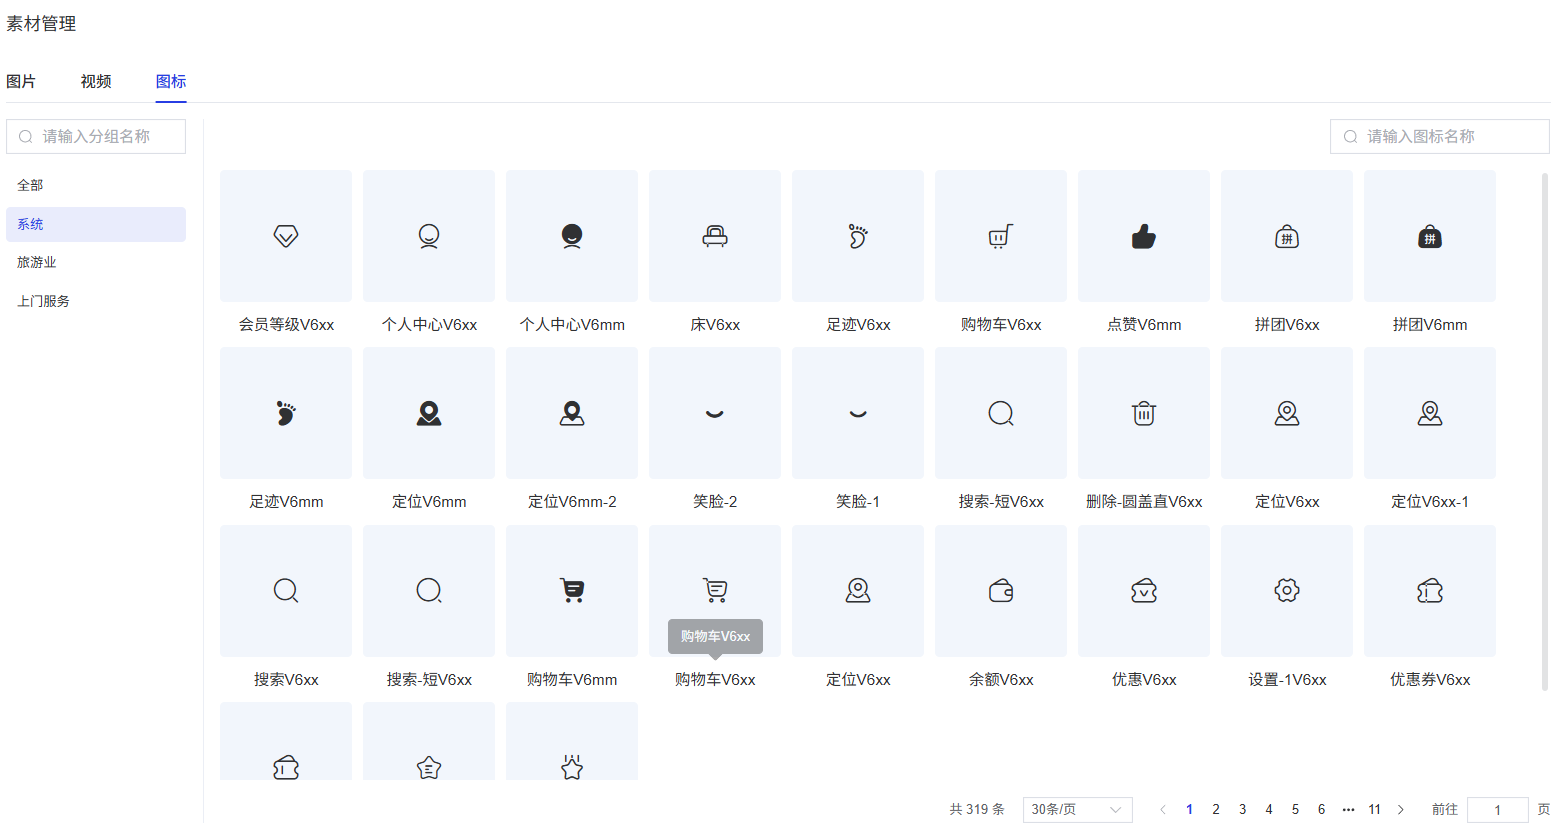Click the 个人中心V6mm filled face icon
The height and width of the screenshot is (830, 1566).
coord(572,236)
